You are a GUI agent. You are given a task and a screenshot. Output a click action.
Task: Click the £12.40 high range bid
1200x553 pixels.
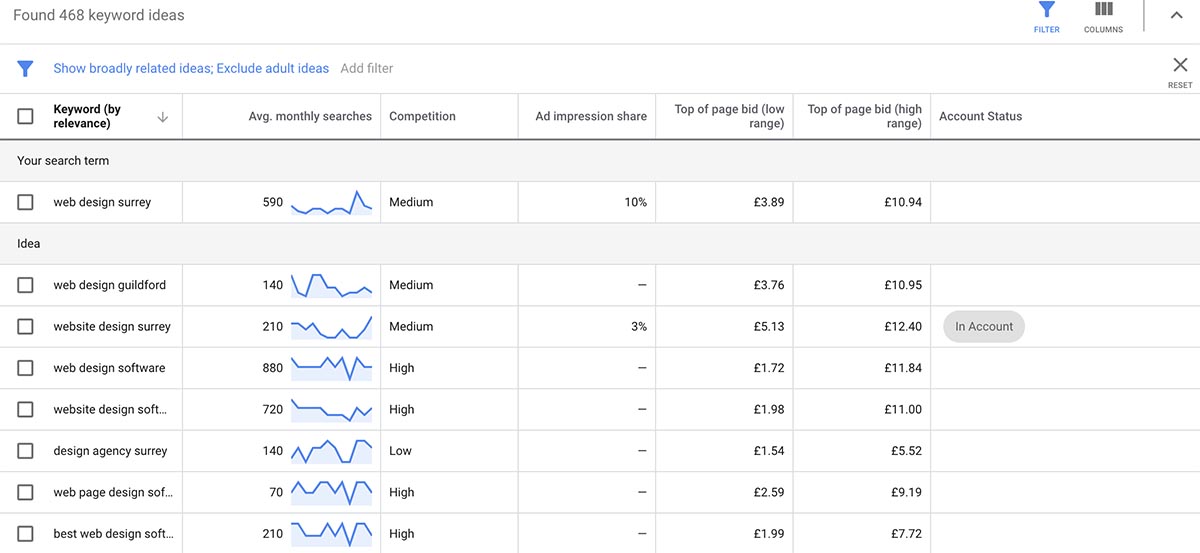click(x=903, y=326)
